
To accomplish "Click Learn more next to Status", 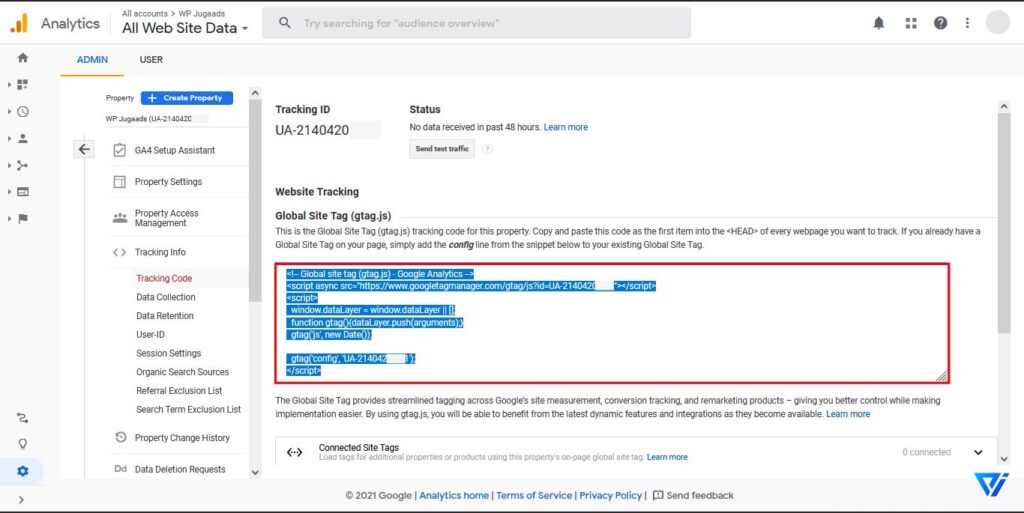I will (566, 127).
